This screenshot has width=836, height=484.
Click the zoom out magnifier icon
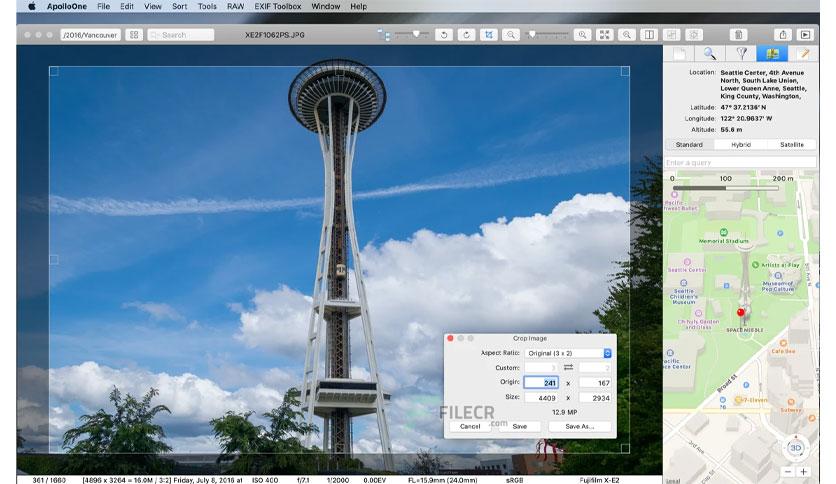pyautogui.click(x=511, y=35)
